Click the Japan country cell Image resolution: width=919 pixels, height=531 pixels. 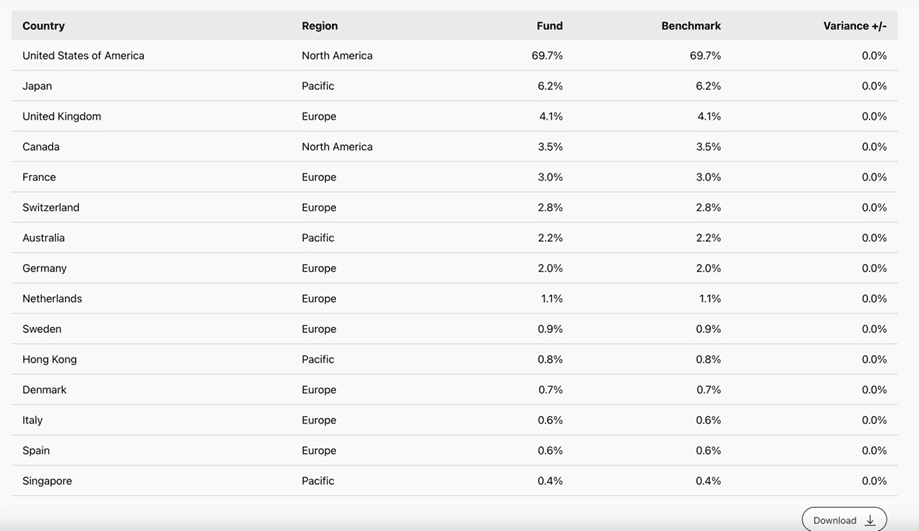37,86
